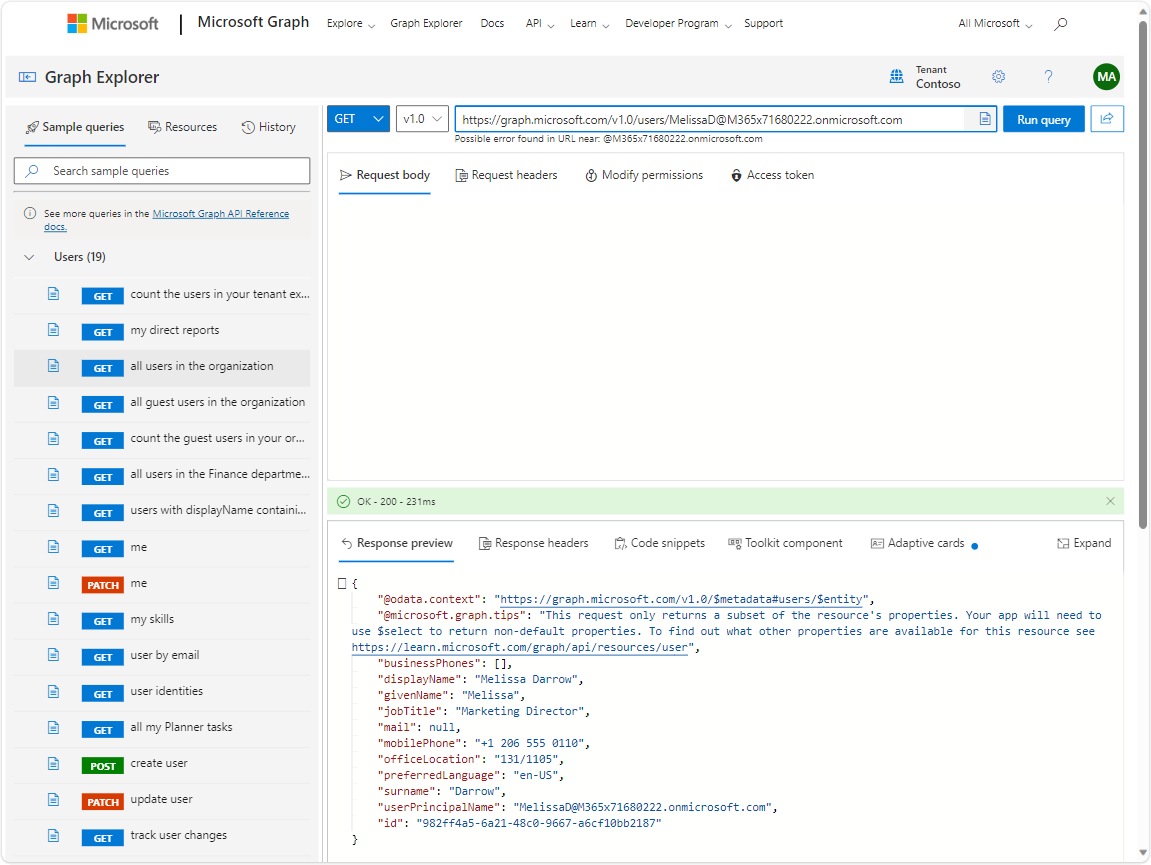
Task: Open the Access token tab
Action: coord(772,175)
